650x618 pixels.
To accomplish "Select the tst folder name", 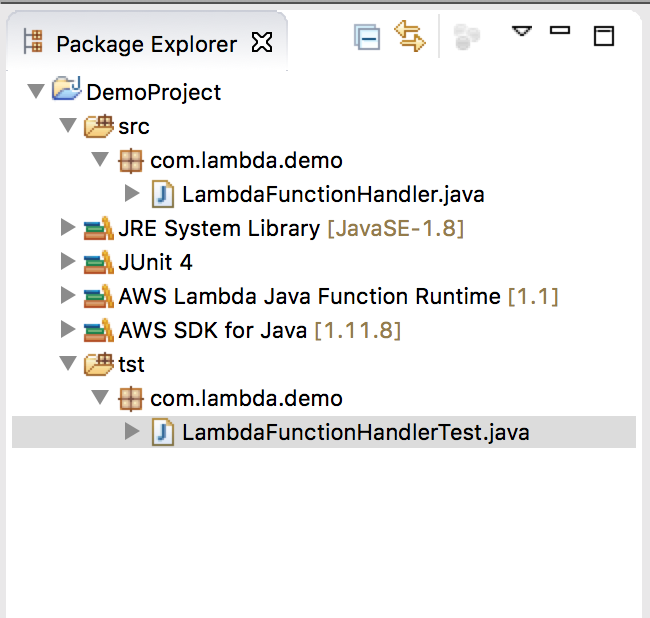I will click(131, 365).
